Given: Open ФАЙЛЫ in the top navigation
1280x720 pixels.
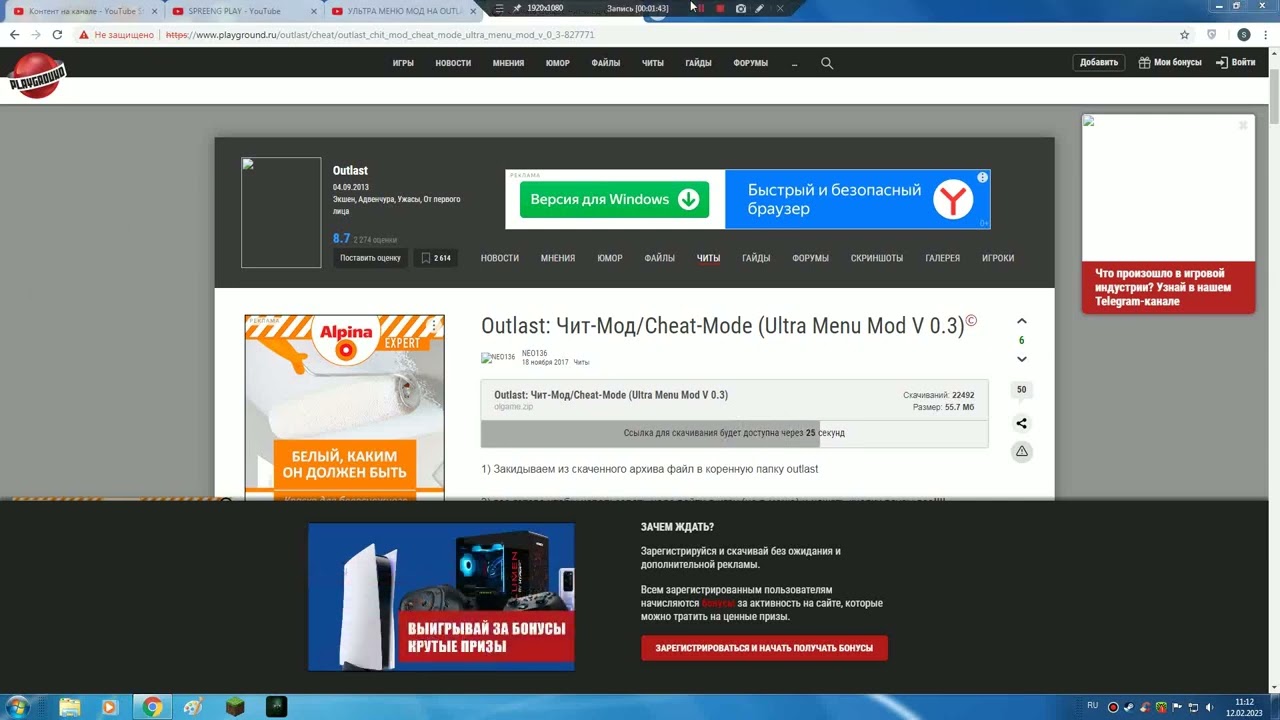Looking at the screenshot, I should tap(606, 63).
